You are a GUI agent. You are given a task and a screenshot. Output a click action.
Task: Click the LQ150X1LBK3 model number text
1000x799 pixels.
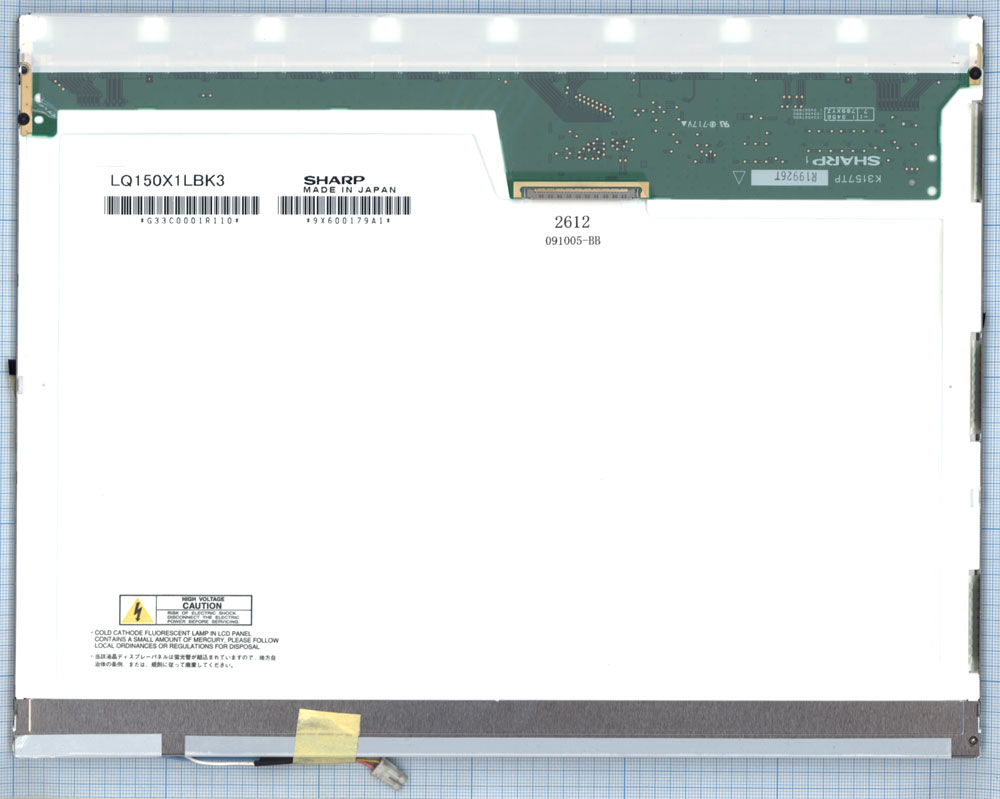[x=167, y=180]
